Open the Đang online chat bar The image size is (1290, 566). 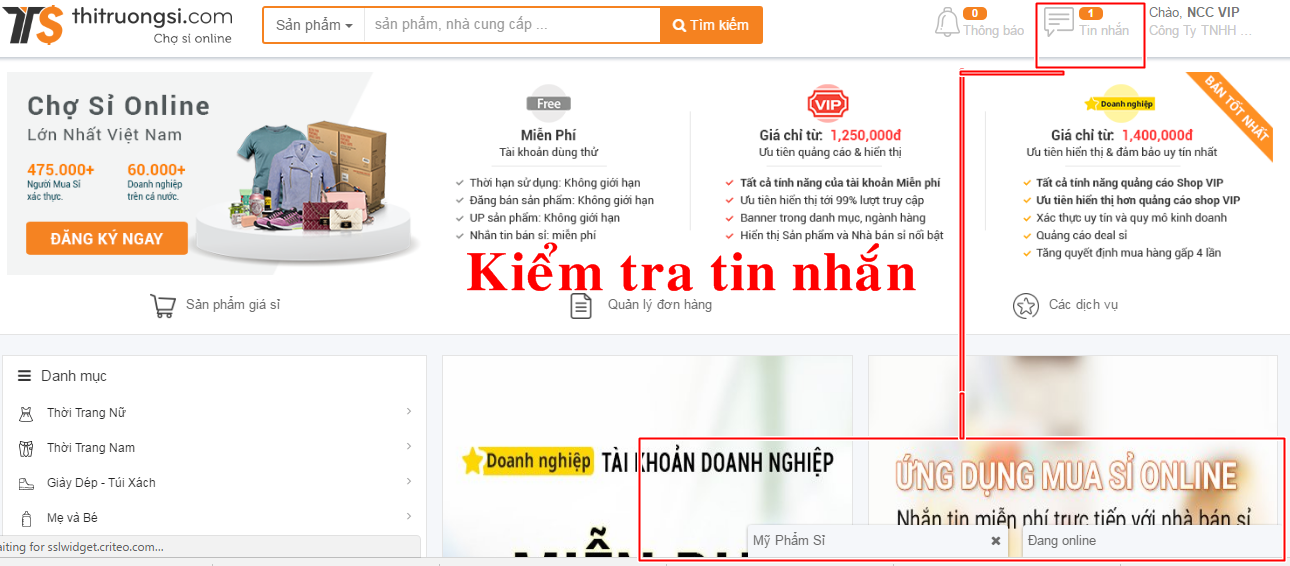(1153, 541)
